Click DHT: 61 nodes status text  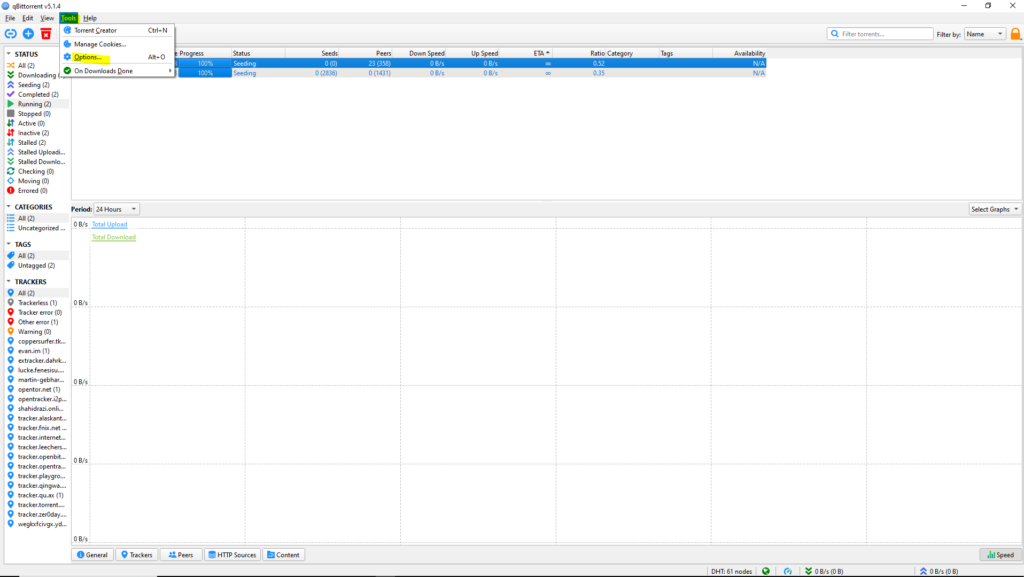tap(731, 571)
